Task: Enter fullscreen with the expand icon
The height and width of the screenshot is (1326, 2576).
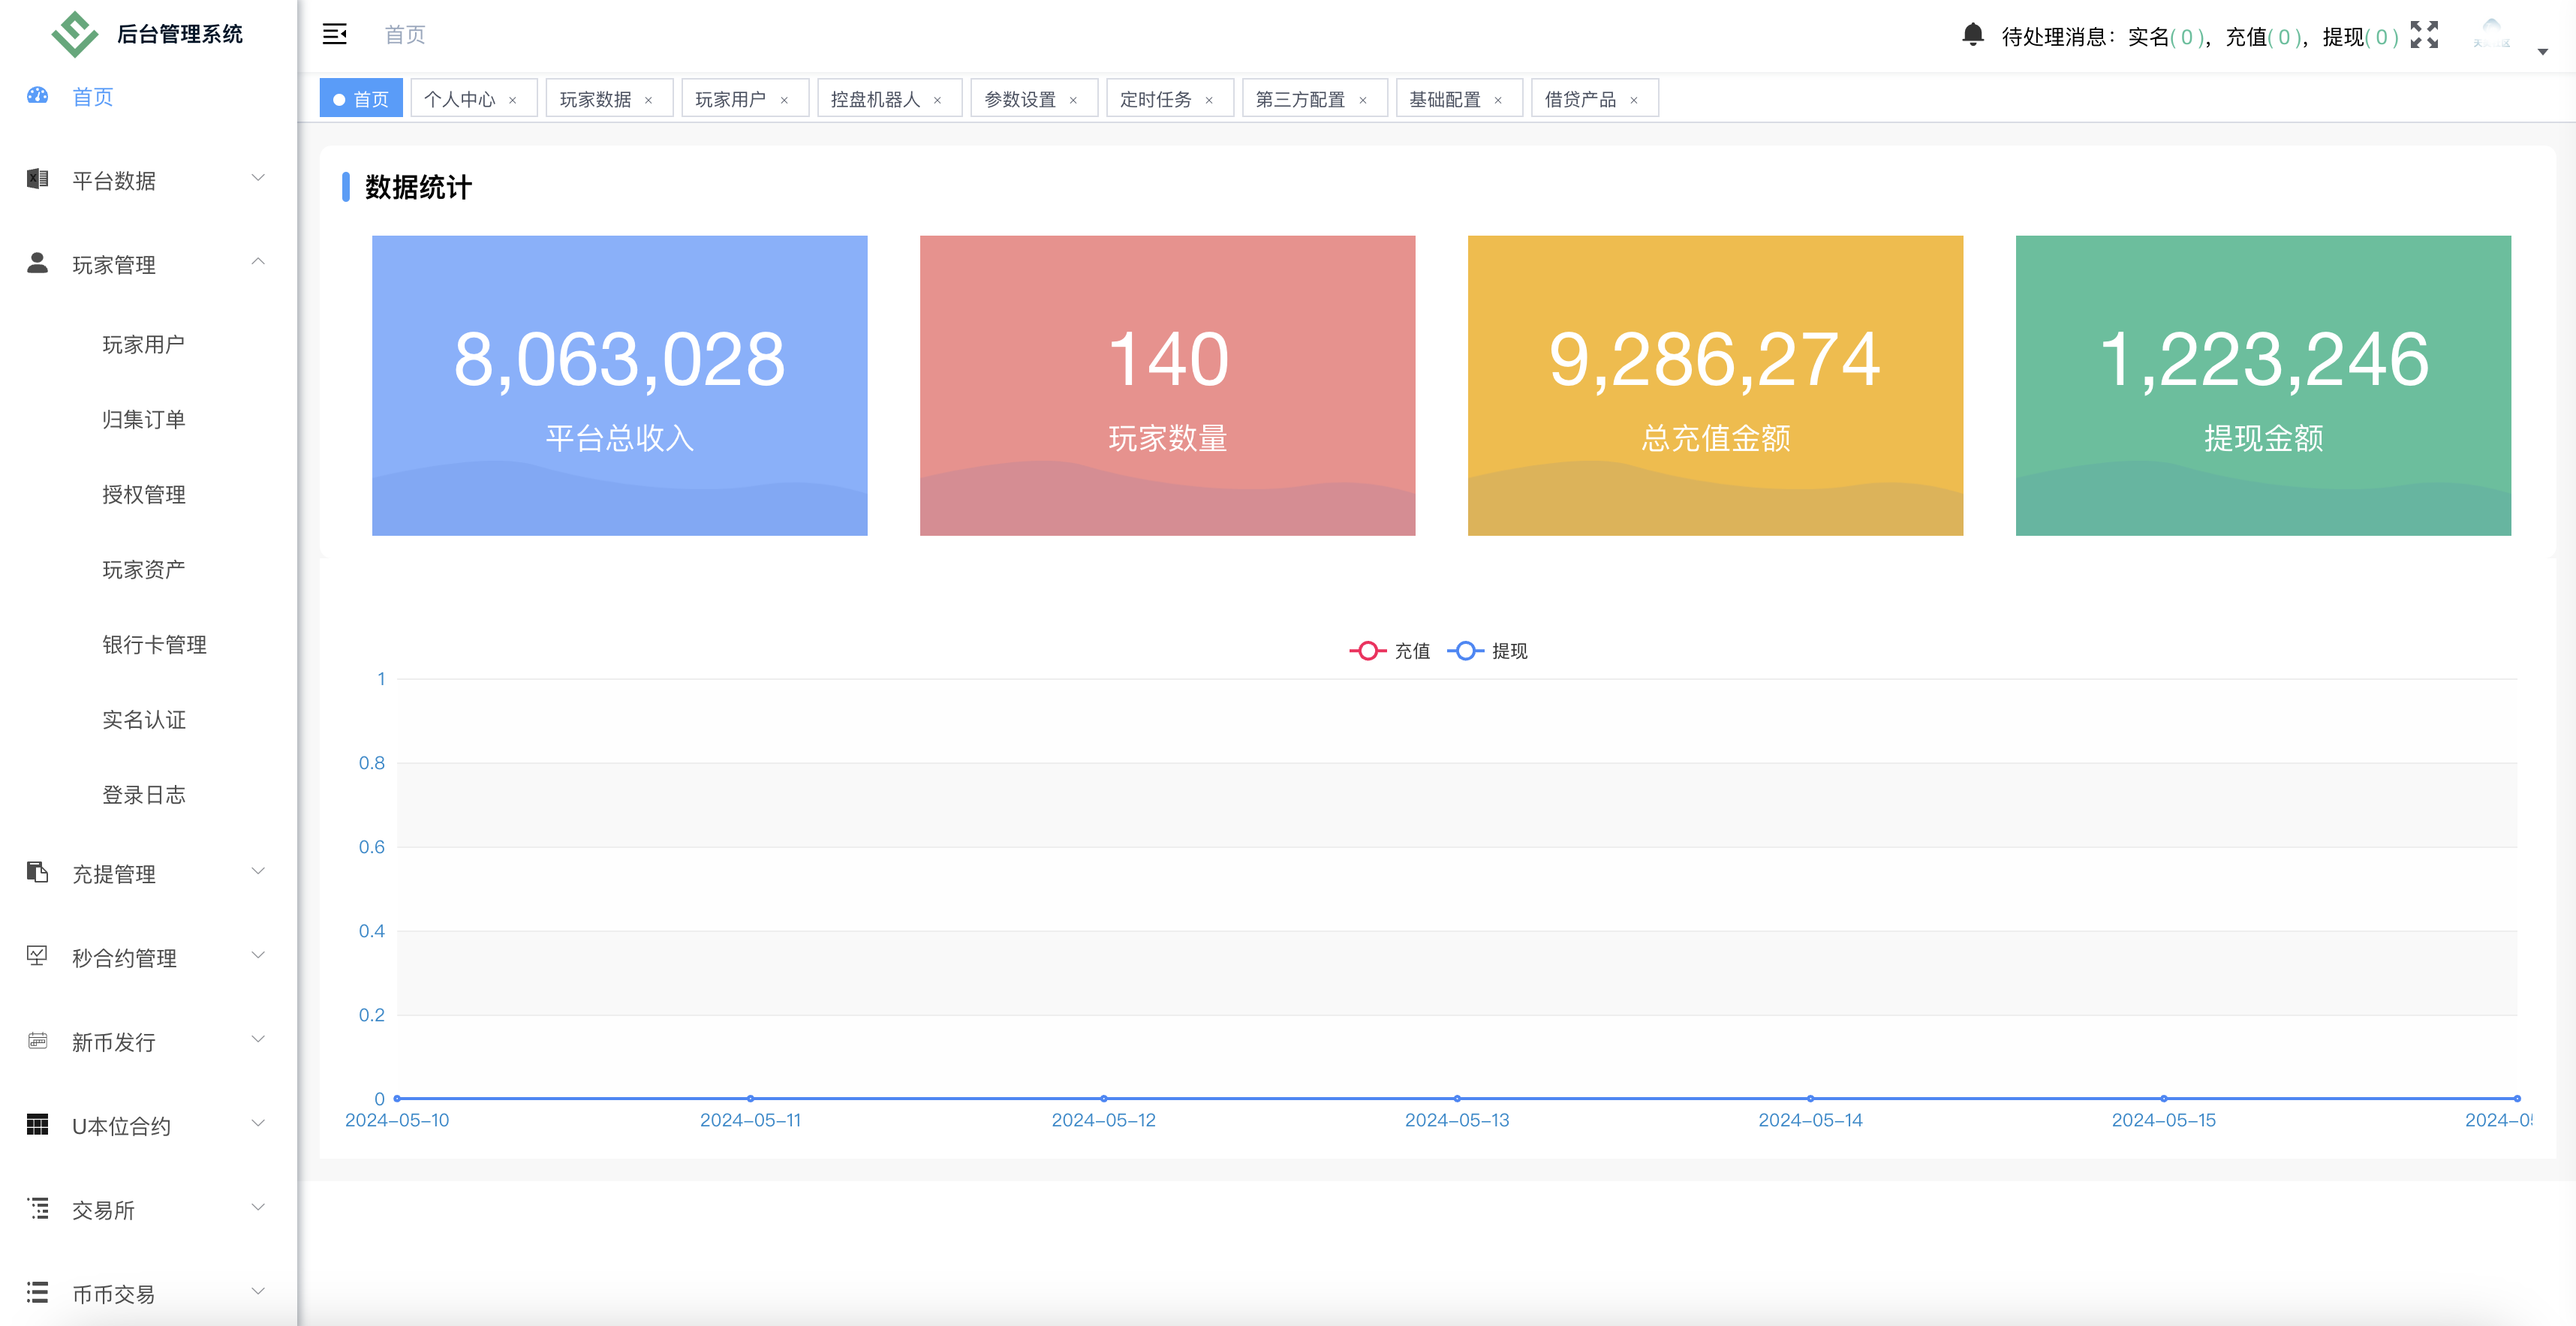Action: point(2424,36)
